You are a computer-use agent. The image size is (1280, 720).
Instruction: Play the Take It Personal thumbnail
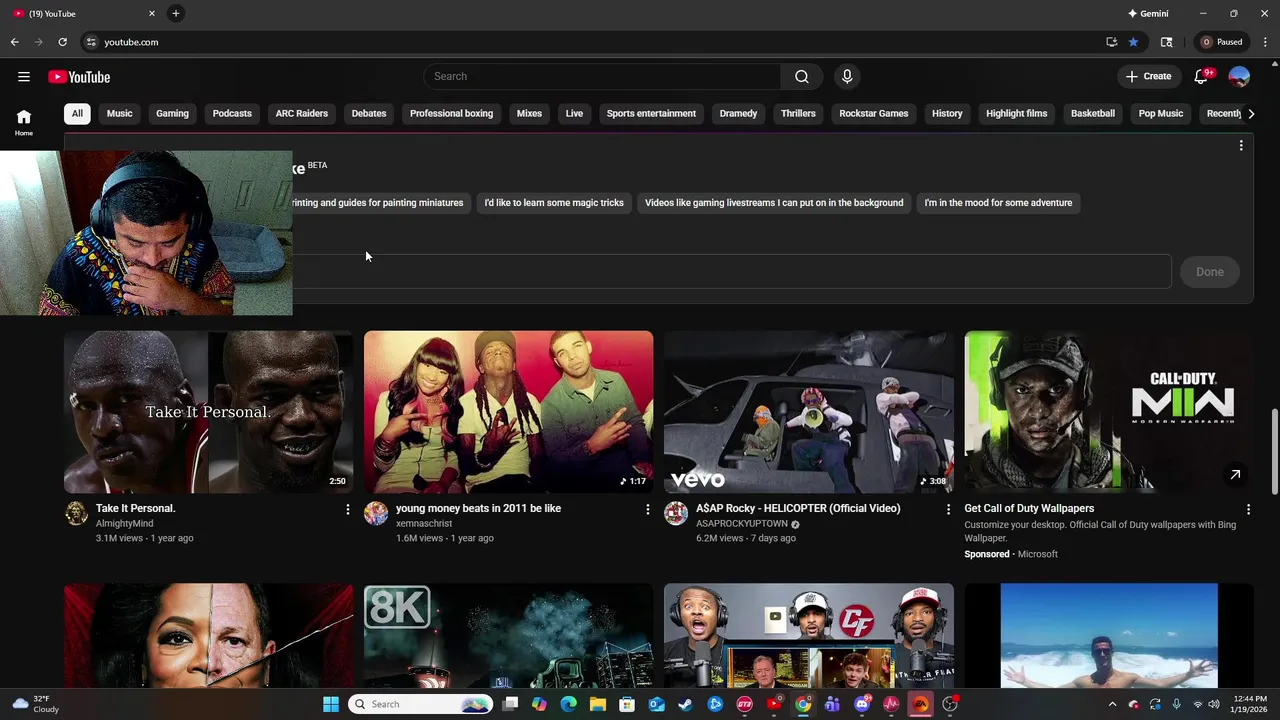(208, 412)
